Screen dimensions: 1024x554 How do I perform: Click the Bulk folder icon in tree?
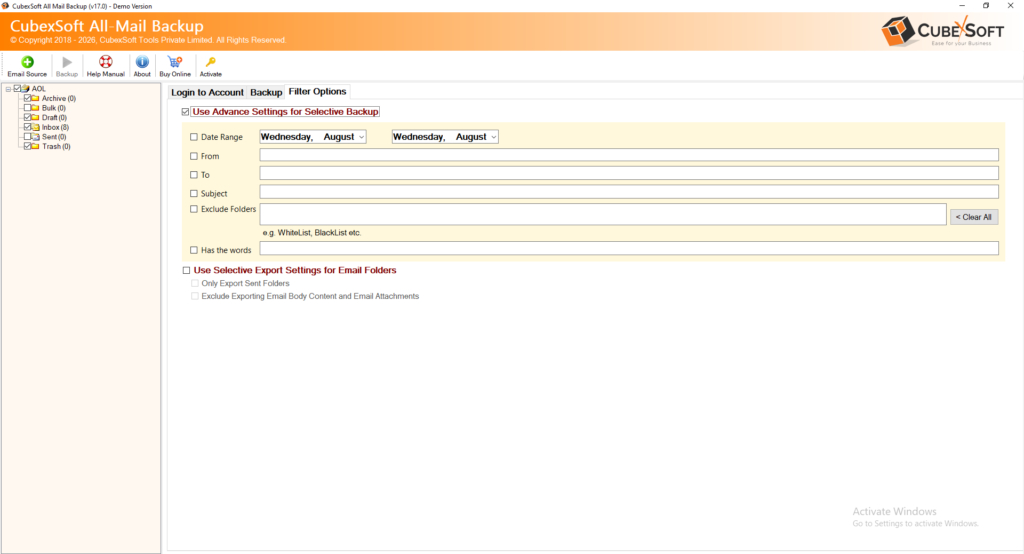pos(36,108)
